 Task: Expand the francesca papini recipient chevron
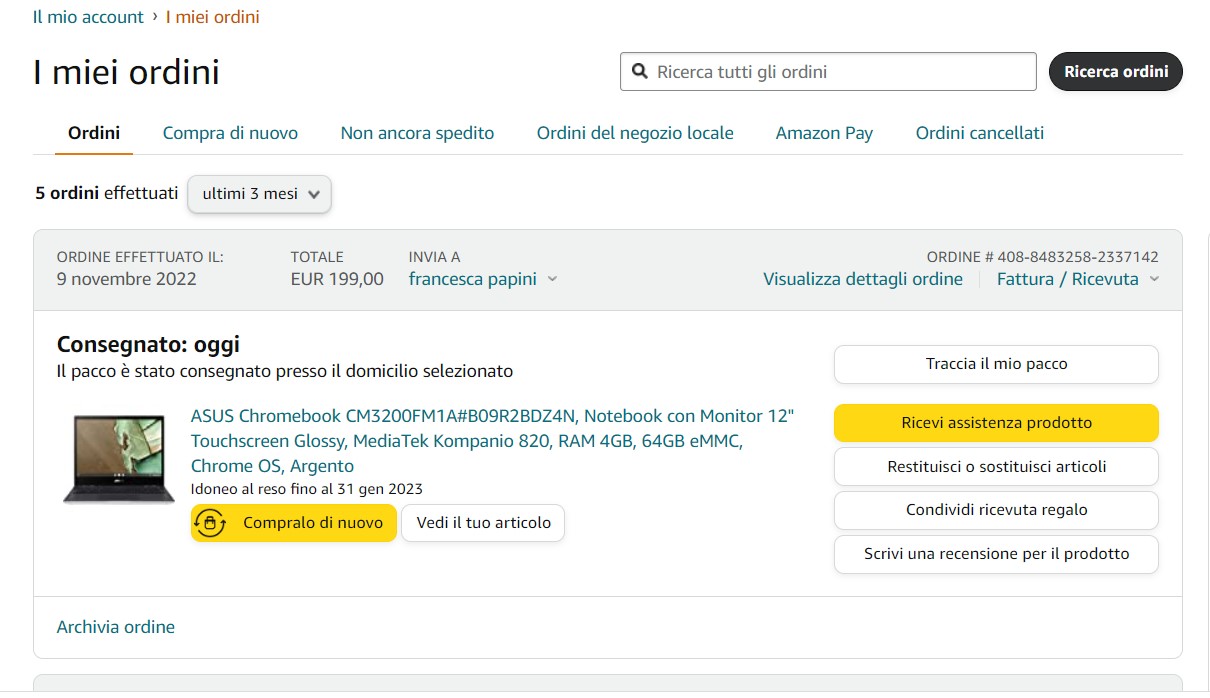tap(552, 280)
